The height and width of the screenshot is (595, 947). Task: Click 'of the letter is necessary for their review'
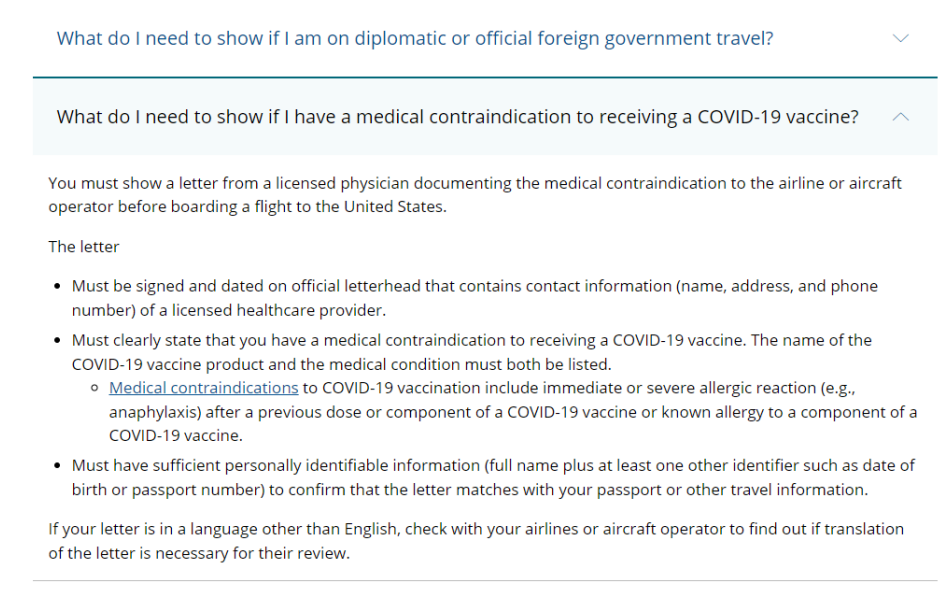tap(199, 553)
